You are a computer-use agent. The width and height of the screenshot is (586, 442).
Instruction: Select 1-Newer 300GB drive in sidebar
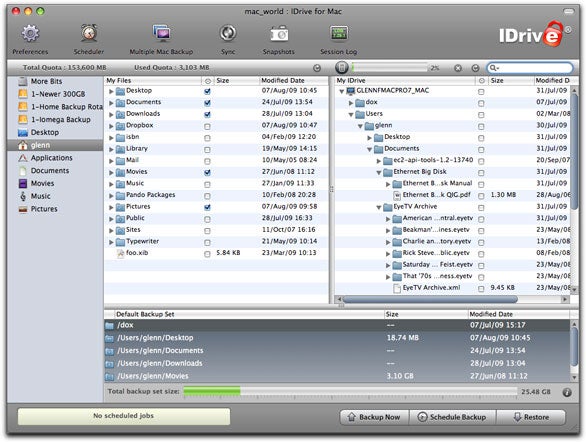(x=55, y=94)
